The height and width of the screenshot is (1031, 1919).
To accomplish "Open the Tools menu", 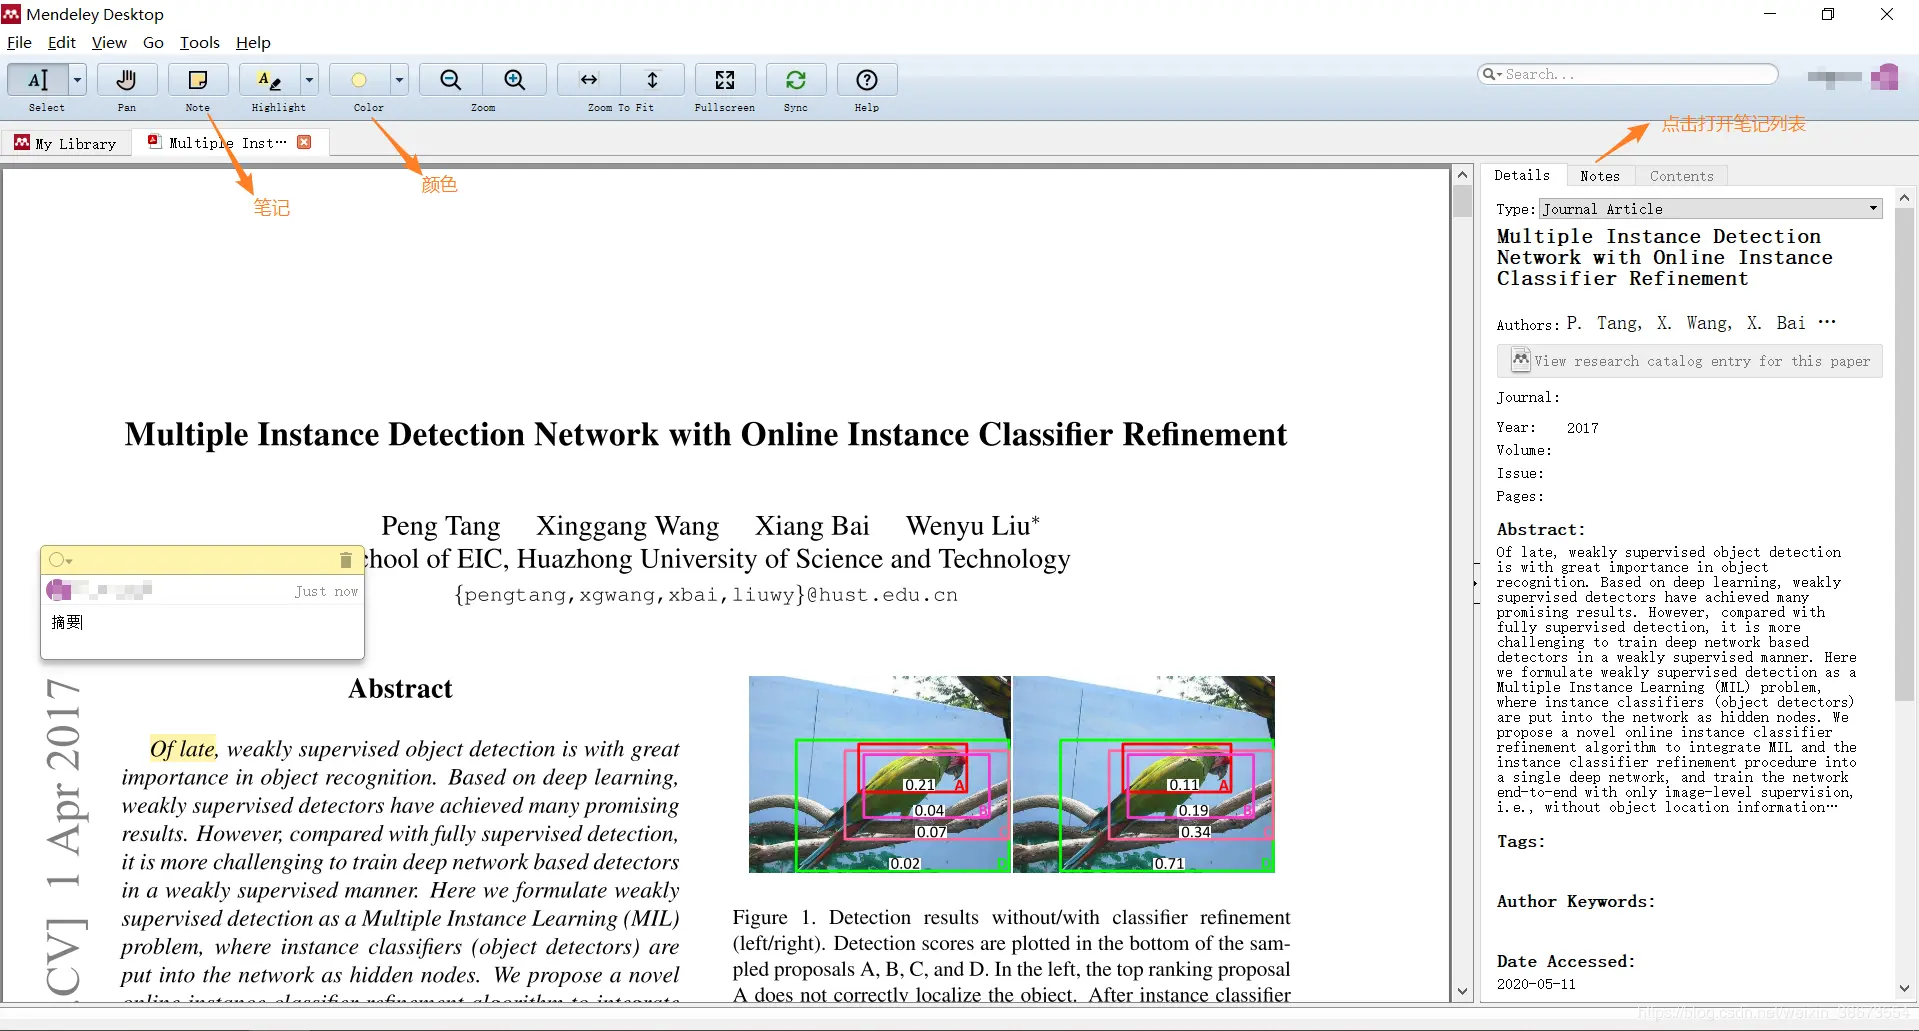I will [x=199, y=43].
